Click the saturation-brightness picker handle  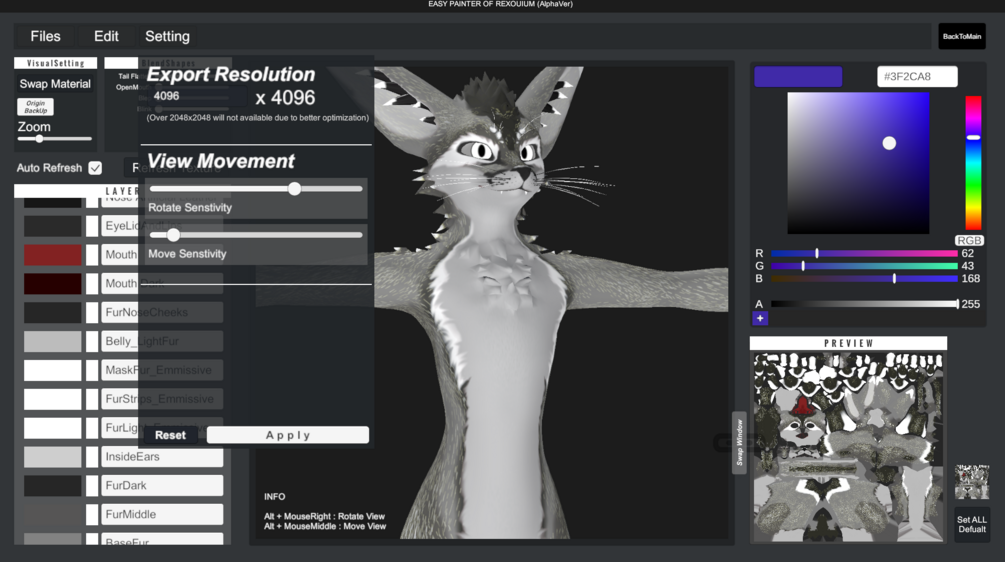(x=889, y=144)
